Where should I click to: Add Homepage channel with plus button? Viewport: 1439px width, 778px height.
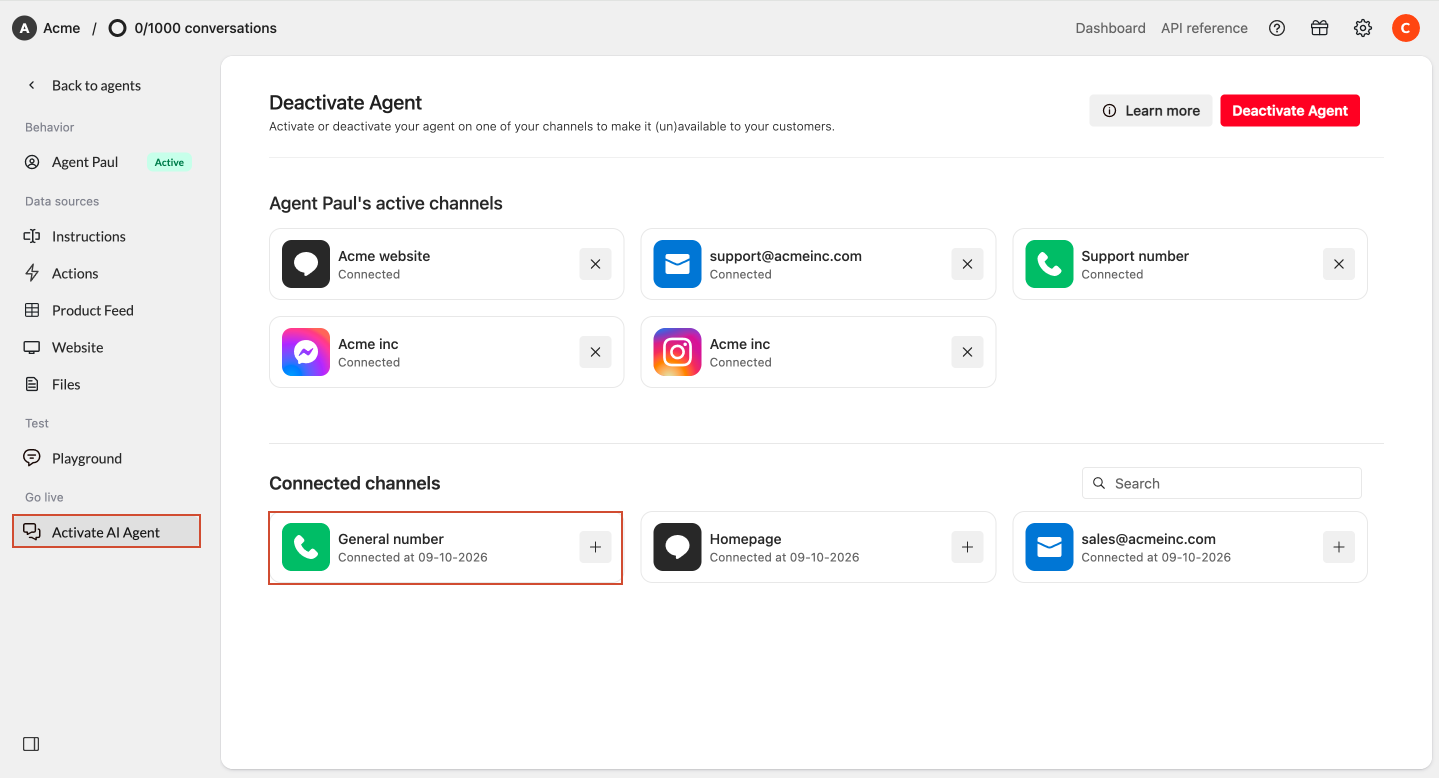tap(967, 547)
